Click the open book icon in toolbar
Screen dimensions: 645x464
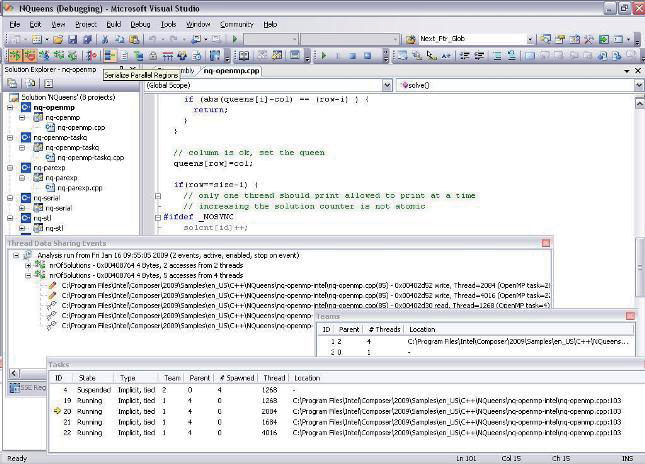[x=244, y=56]
